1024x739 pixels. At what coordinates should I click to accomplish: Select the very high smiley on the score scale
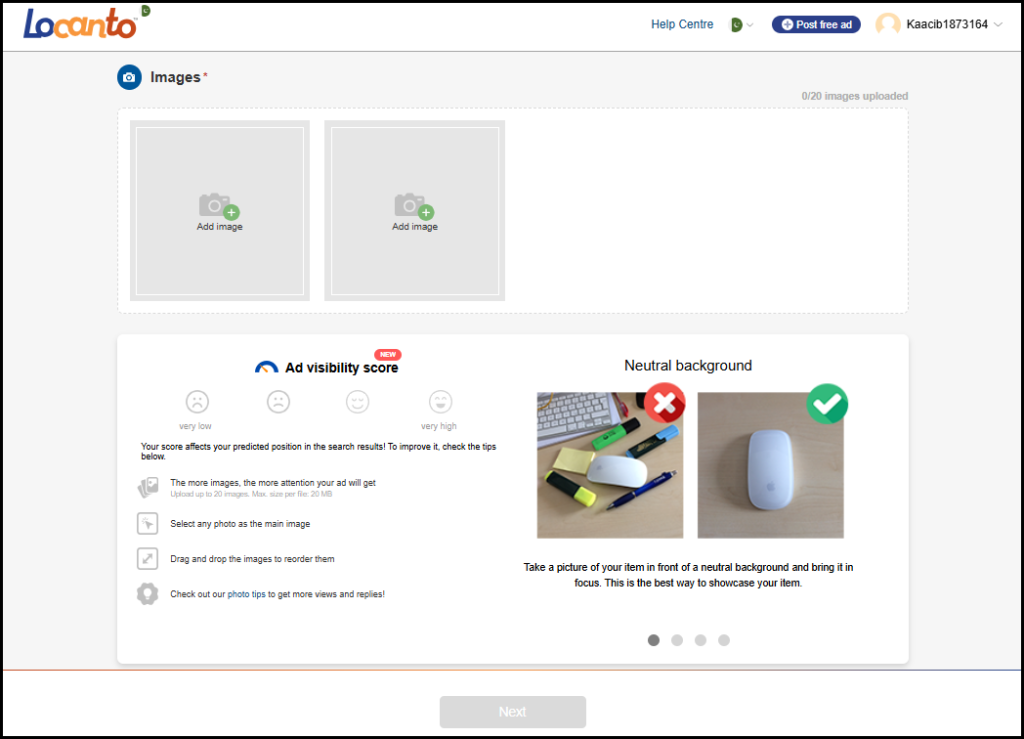[x=439, y=401]
